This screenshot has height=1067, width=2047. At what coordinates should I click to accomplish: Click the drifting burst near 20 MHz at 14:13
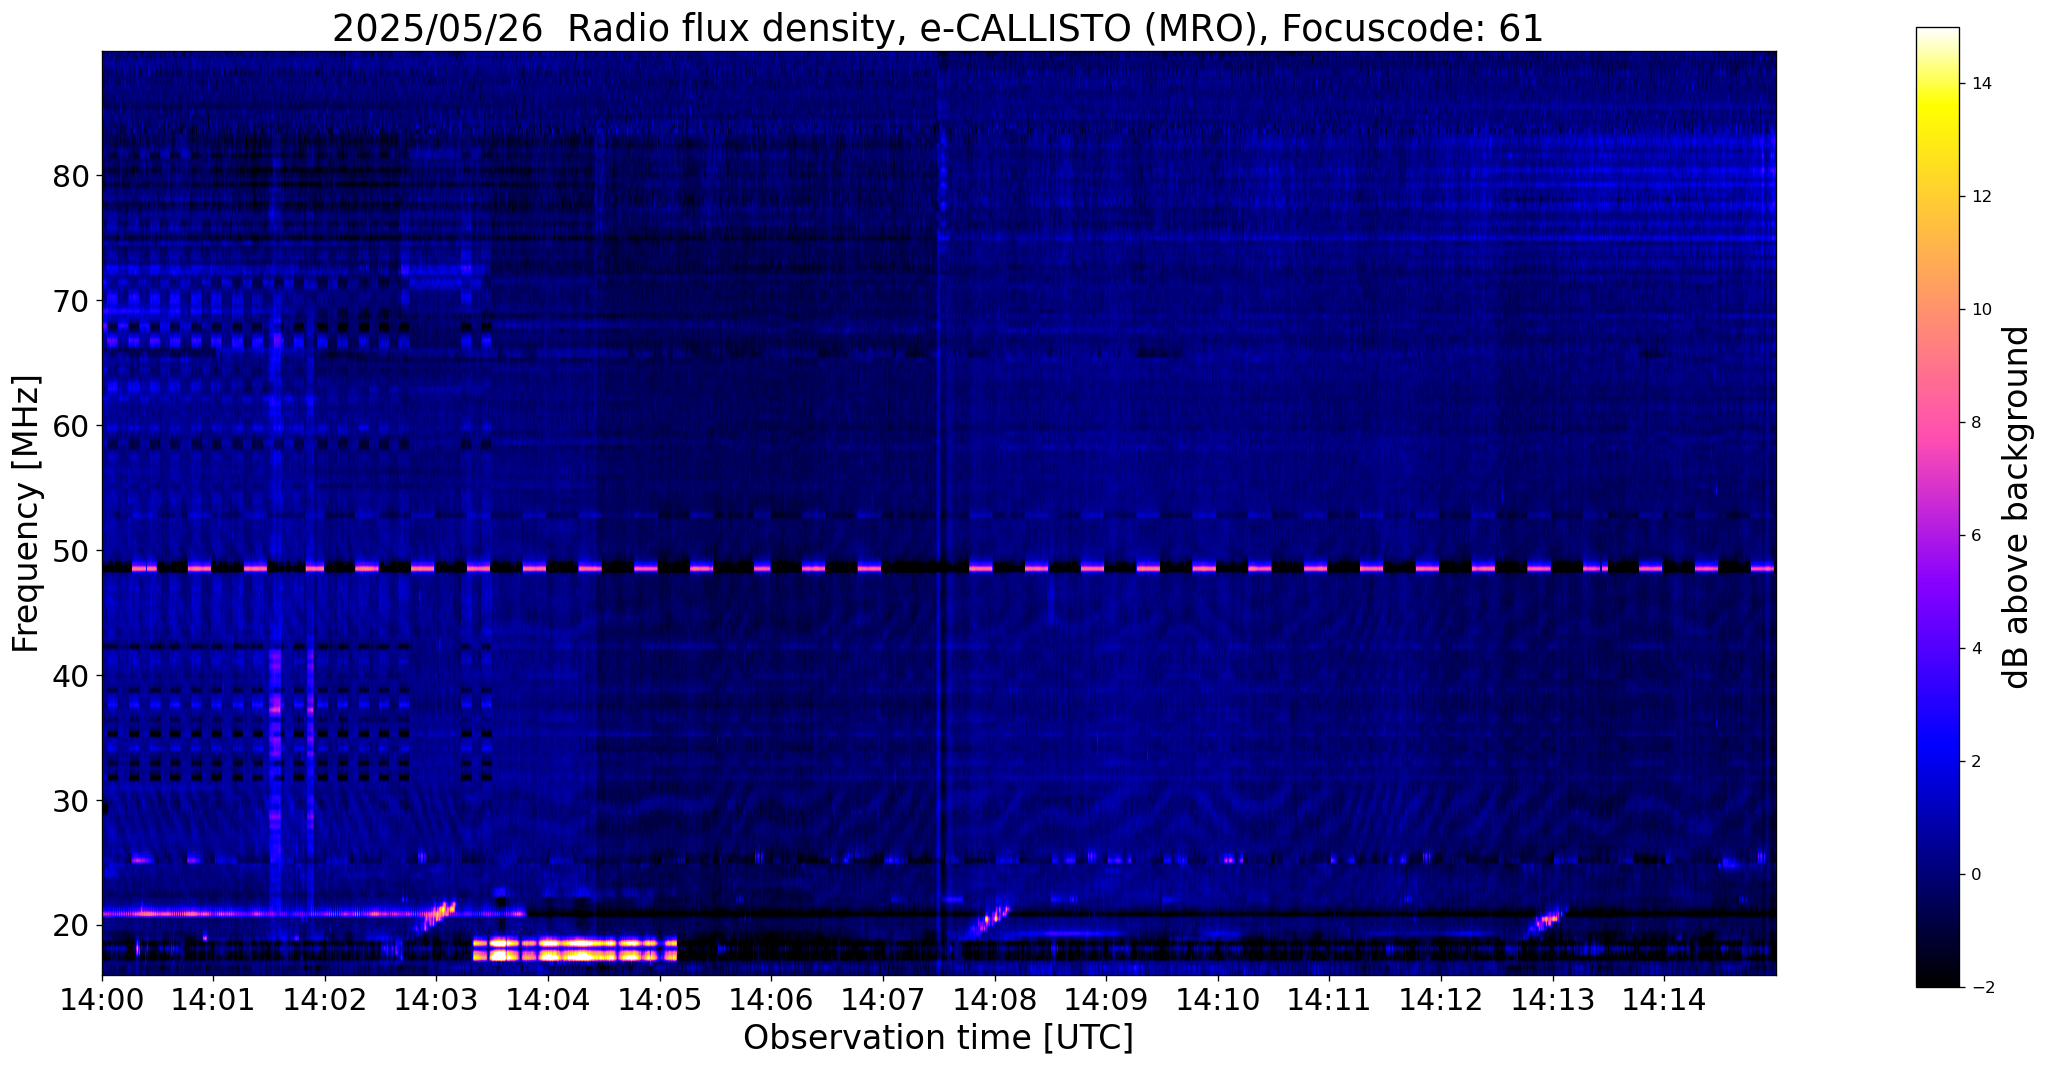coord(1545,921)
